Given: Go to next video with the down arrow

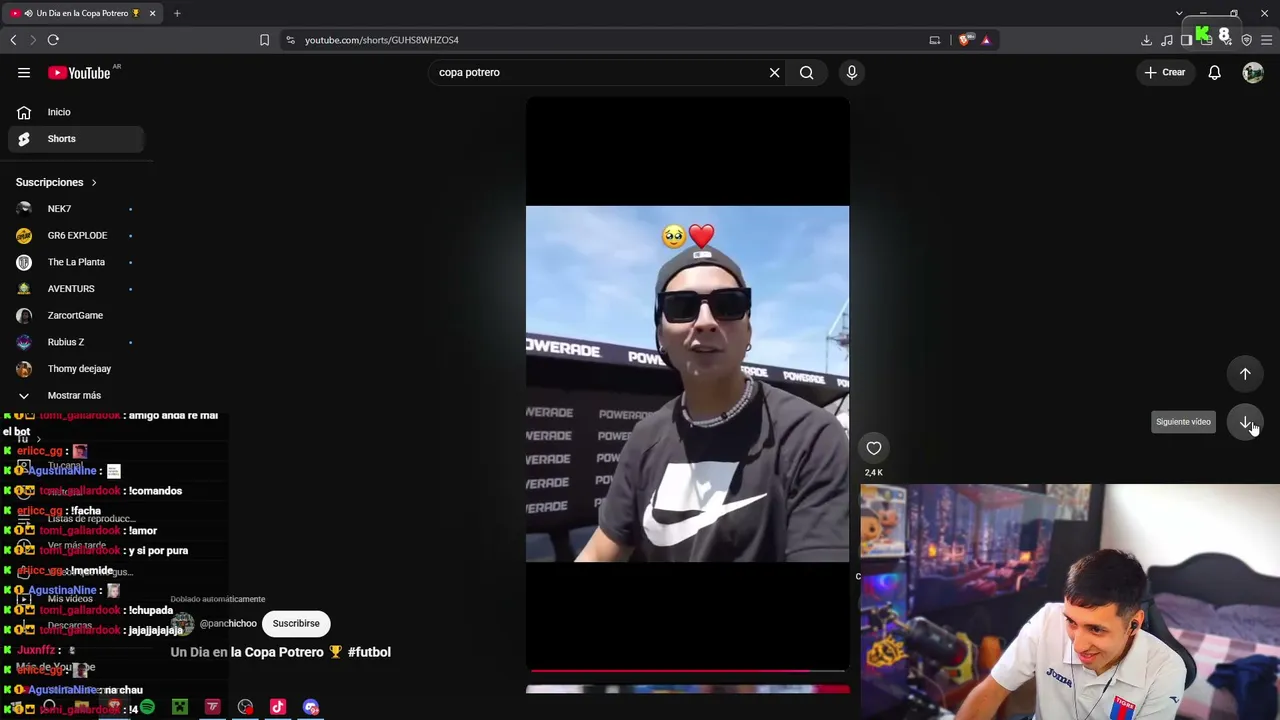Looking at the screenshot, I should click(x=1245, y=421).
